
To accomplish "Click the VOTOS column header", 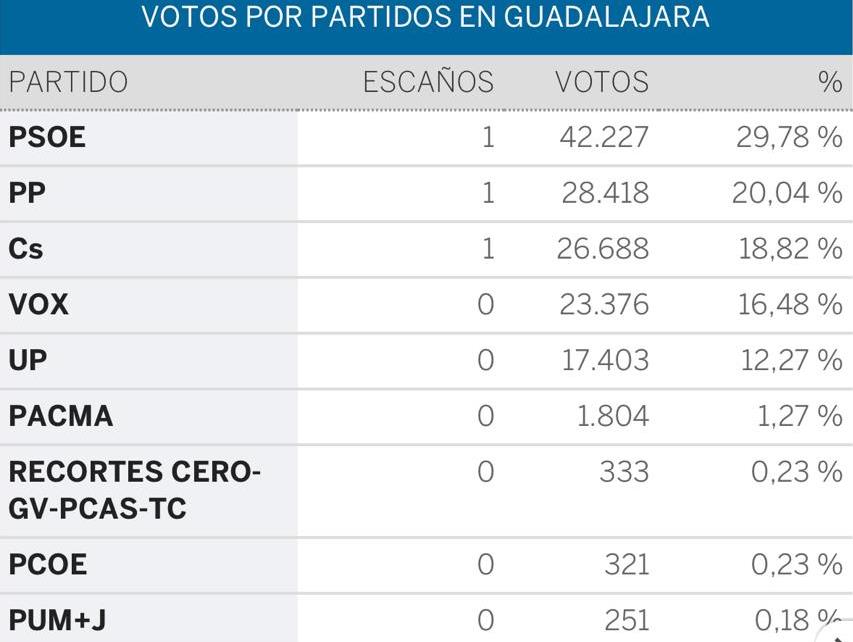I will (x=602, y=82).
